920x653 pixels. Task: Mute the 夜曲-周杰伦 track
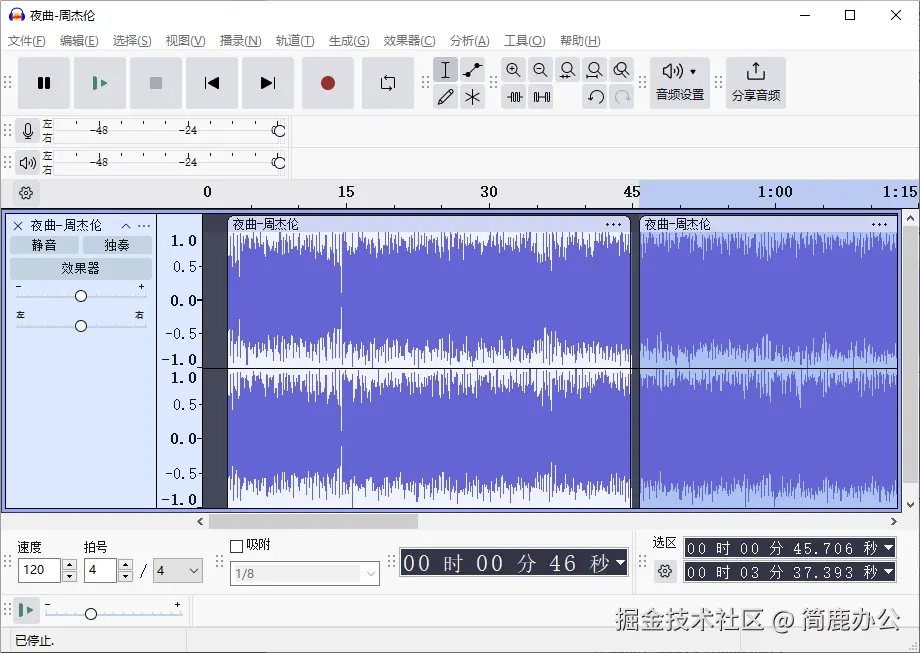coord(44,244)
